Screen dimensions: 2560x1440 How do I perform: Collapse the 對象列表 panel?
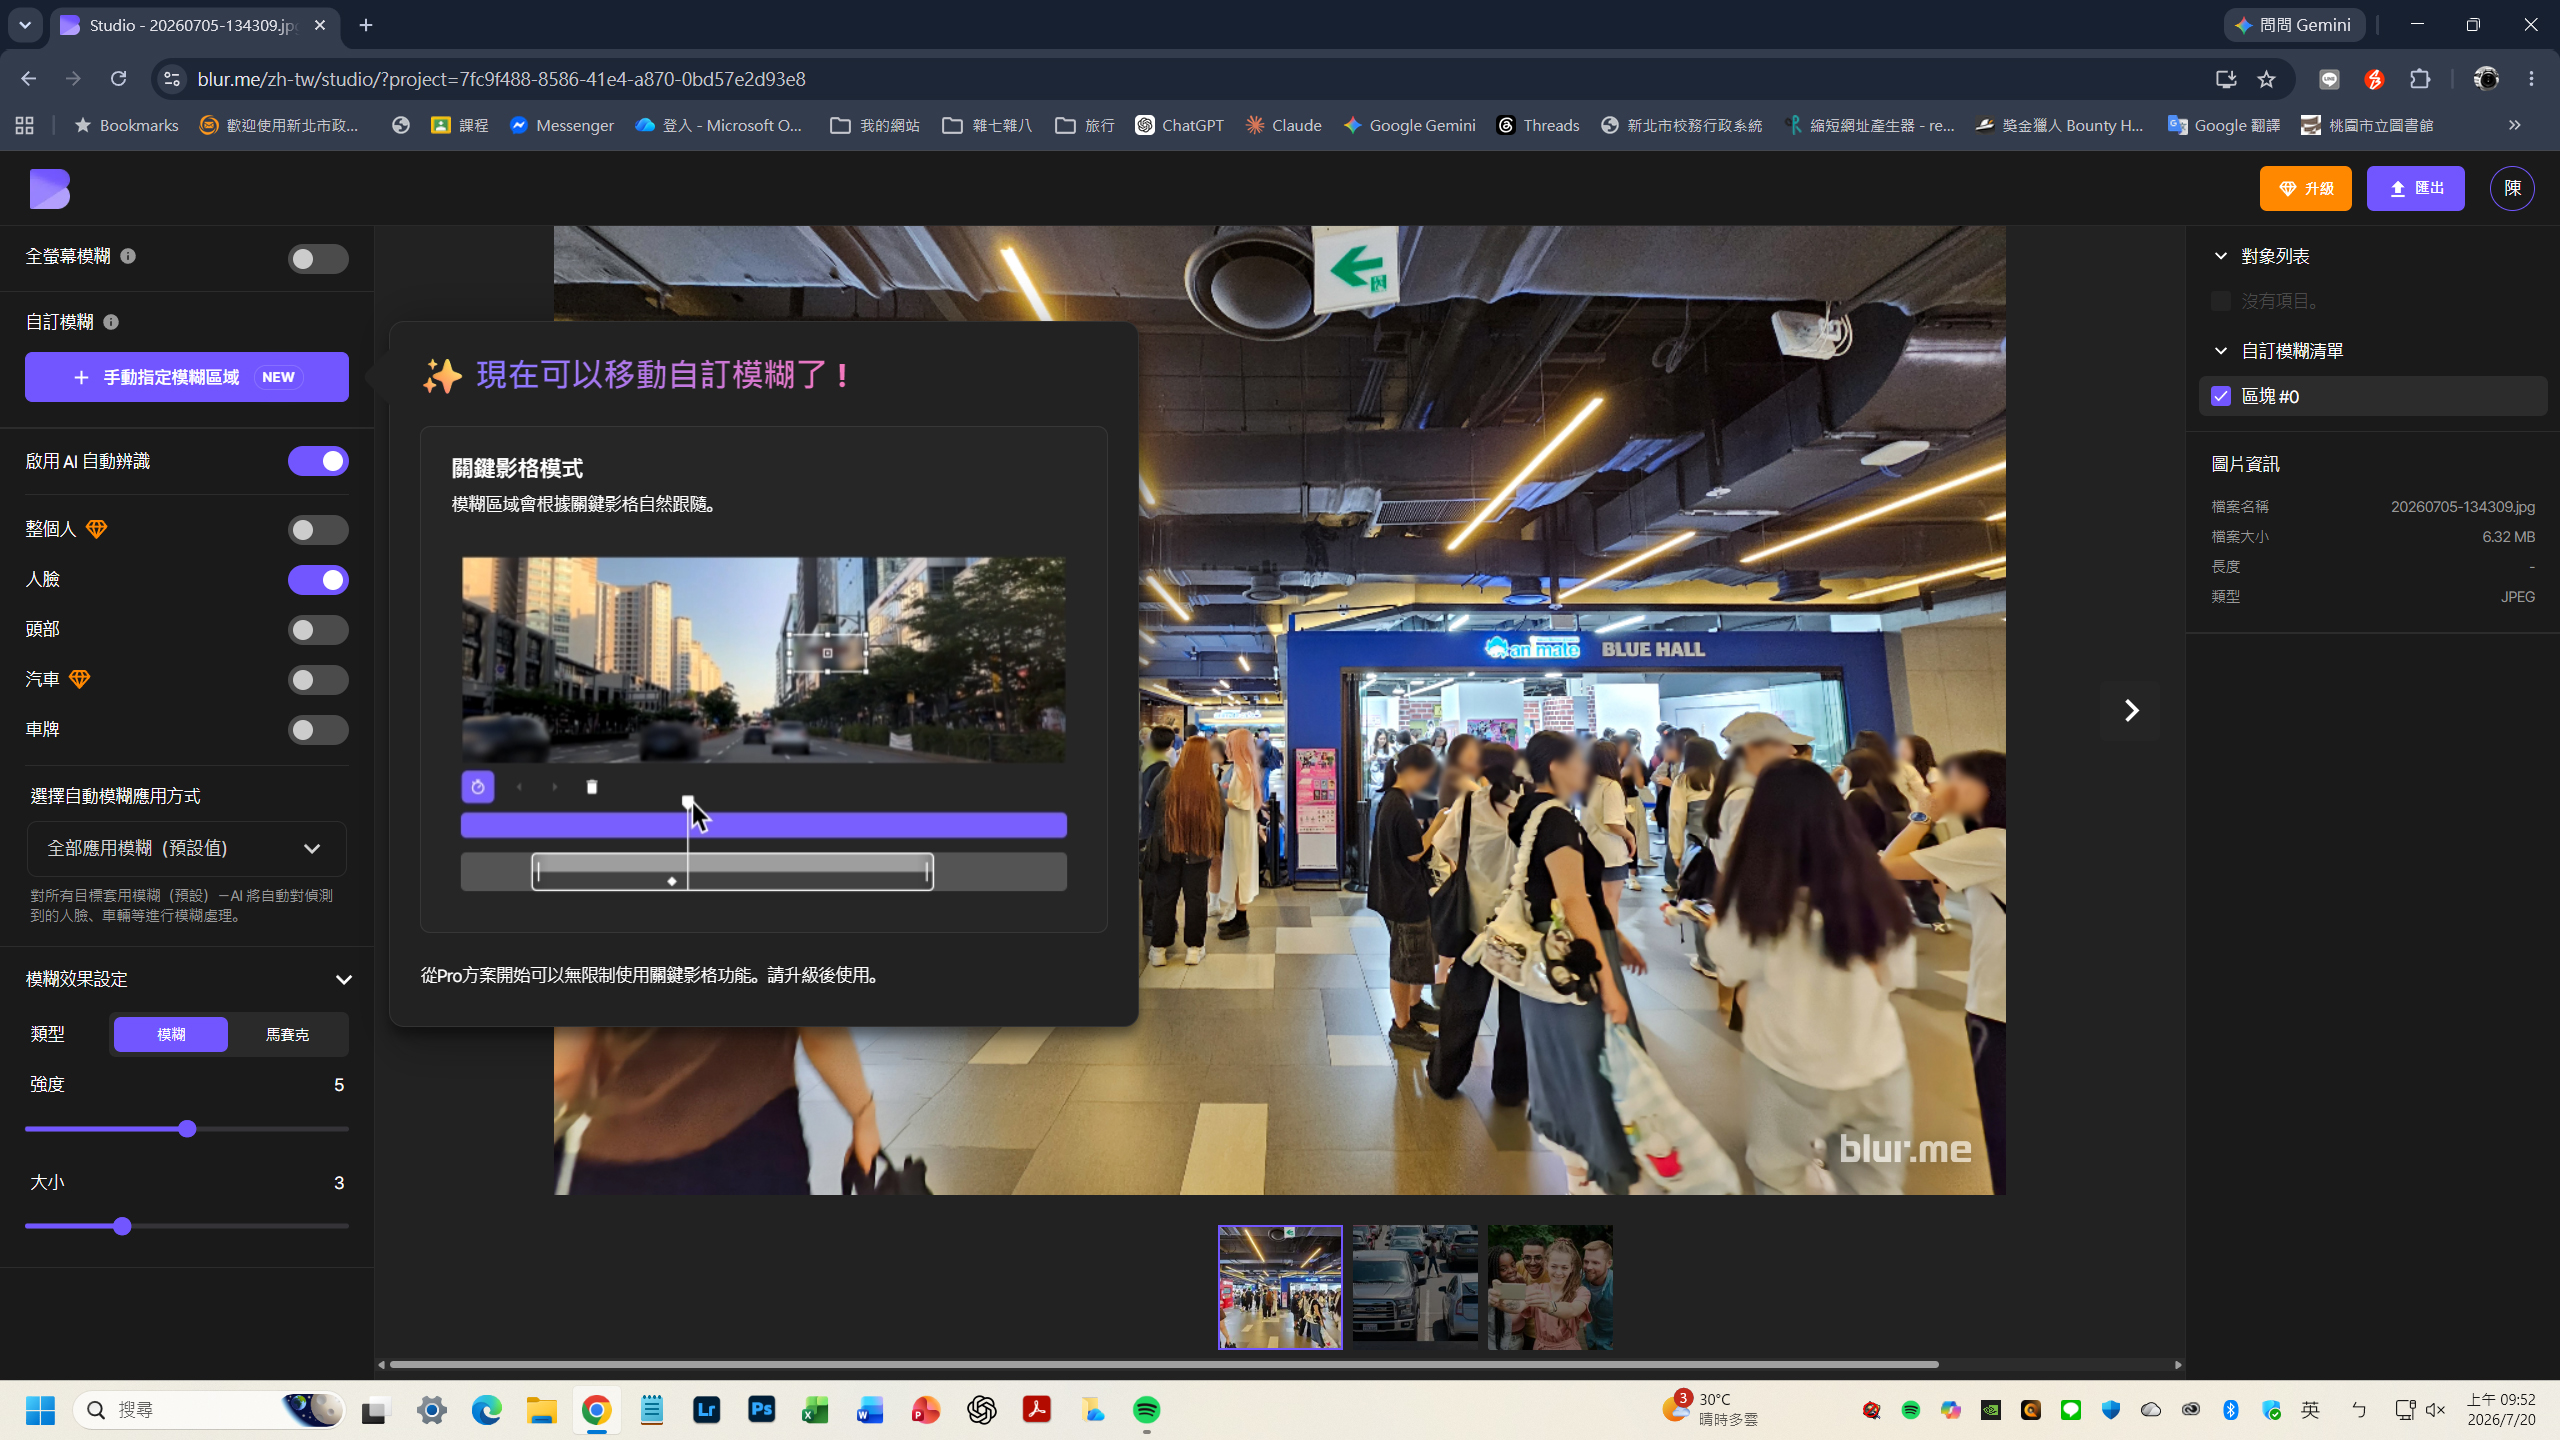[2221, 256]
